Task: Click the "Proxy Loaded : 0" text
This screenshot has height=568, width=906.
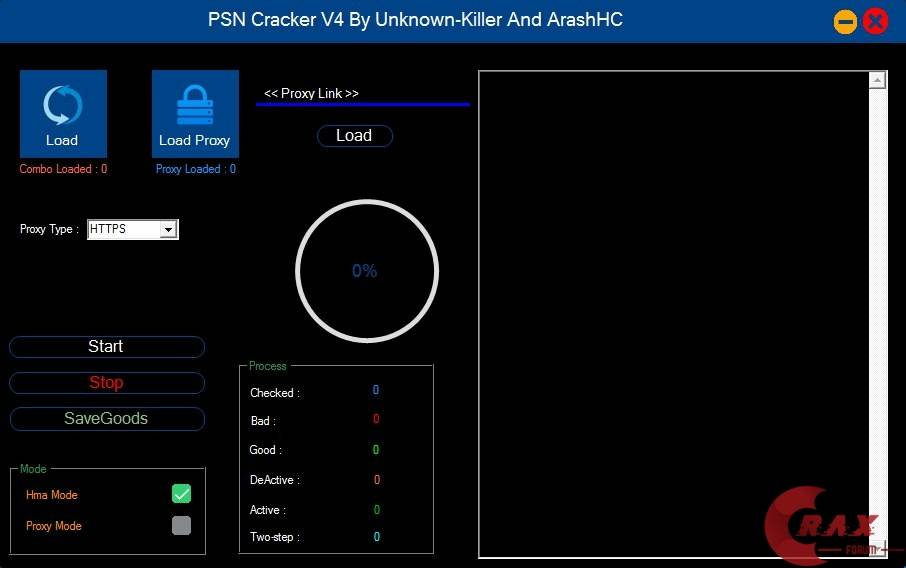Action: click(195, 169)
